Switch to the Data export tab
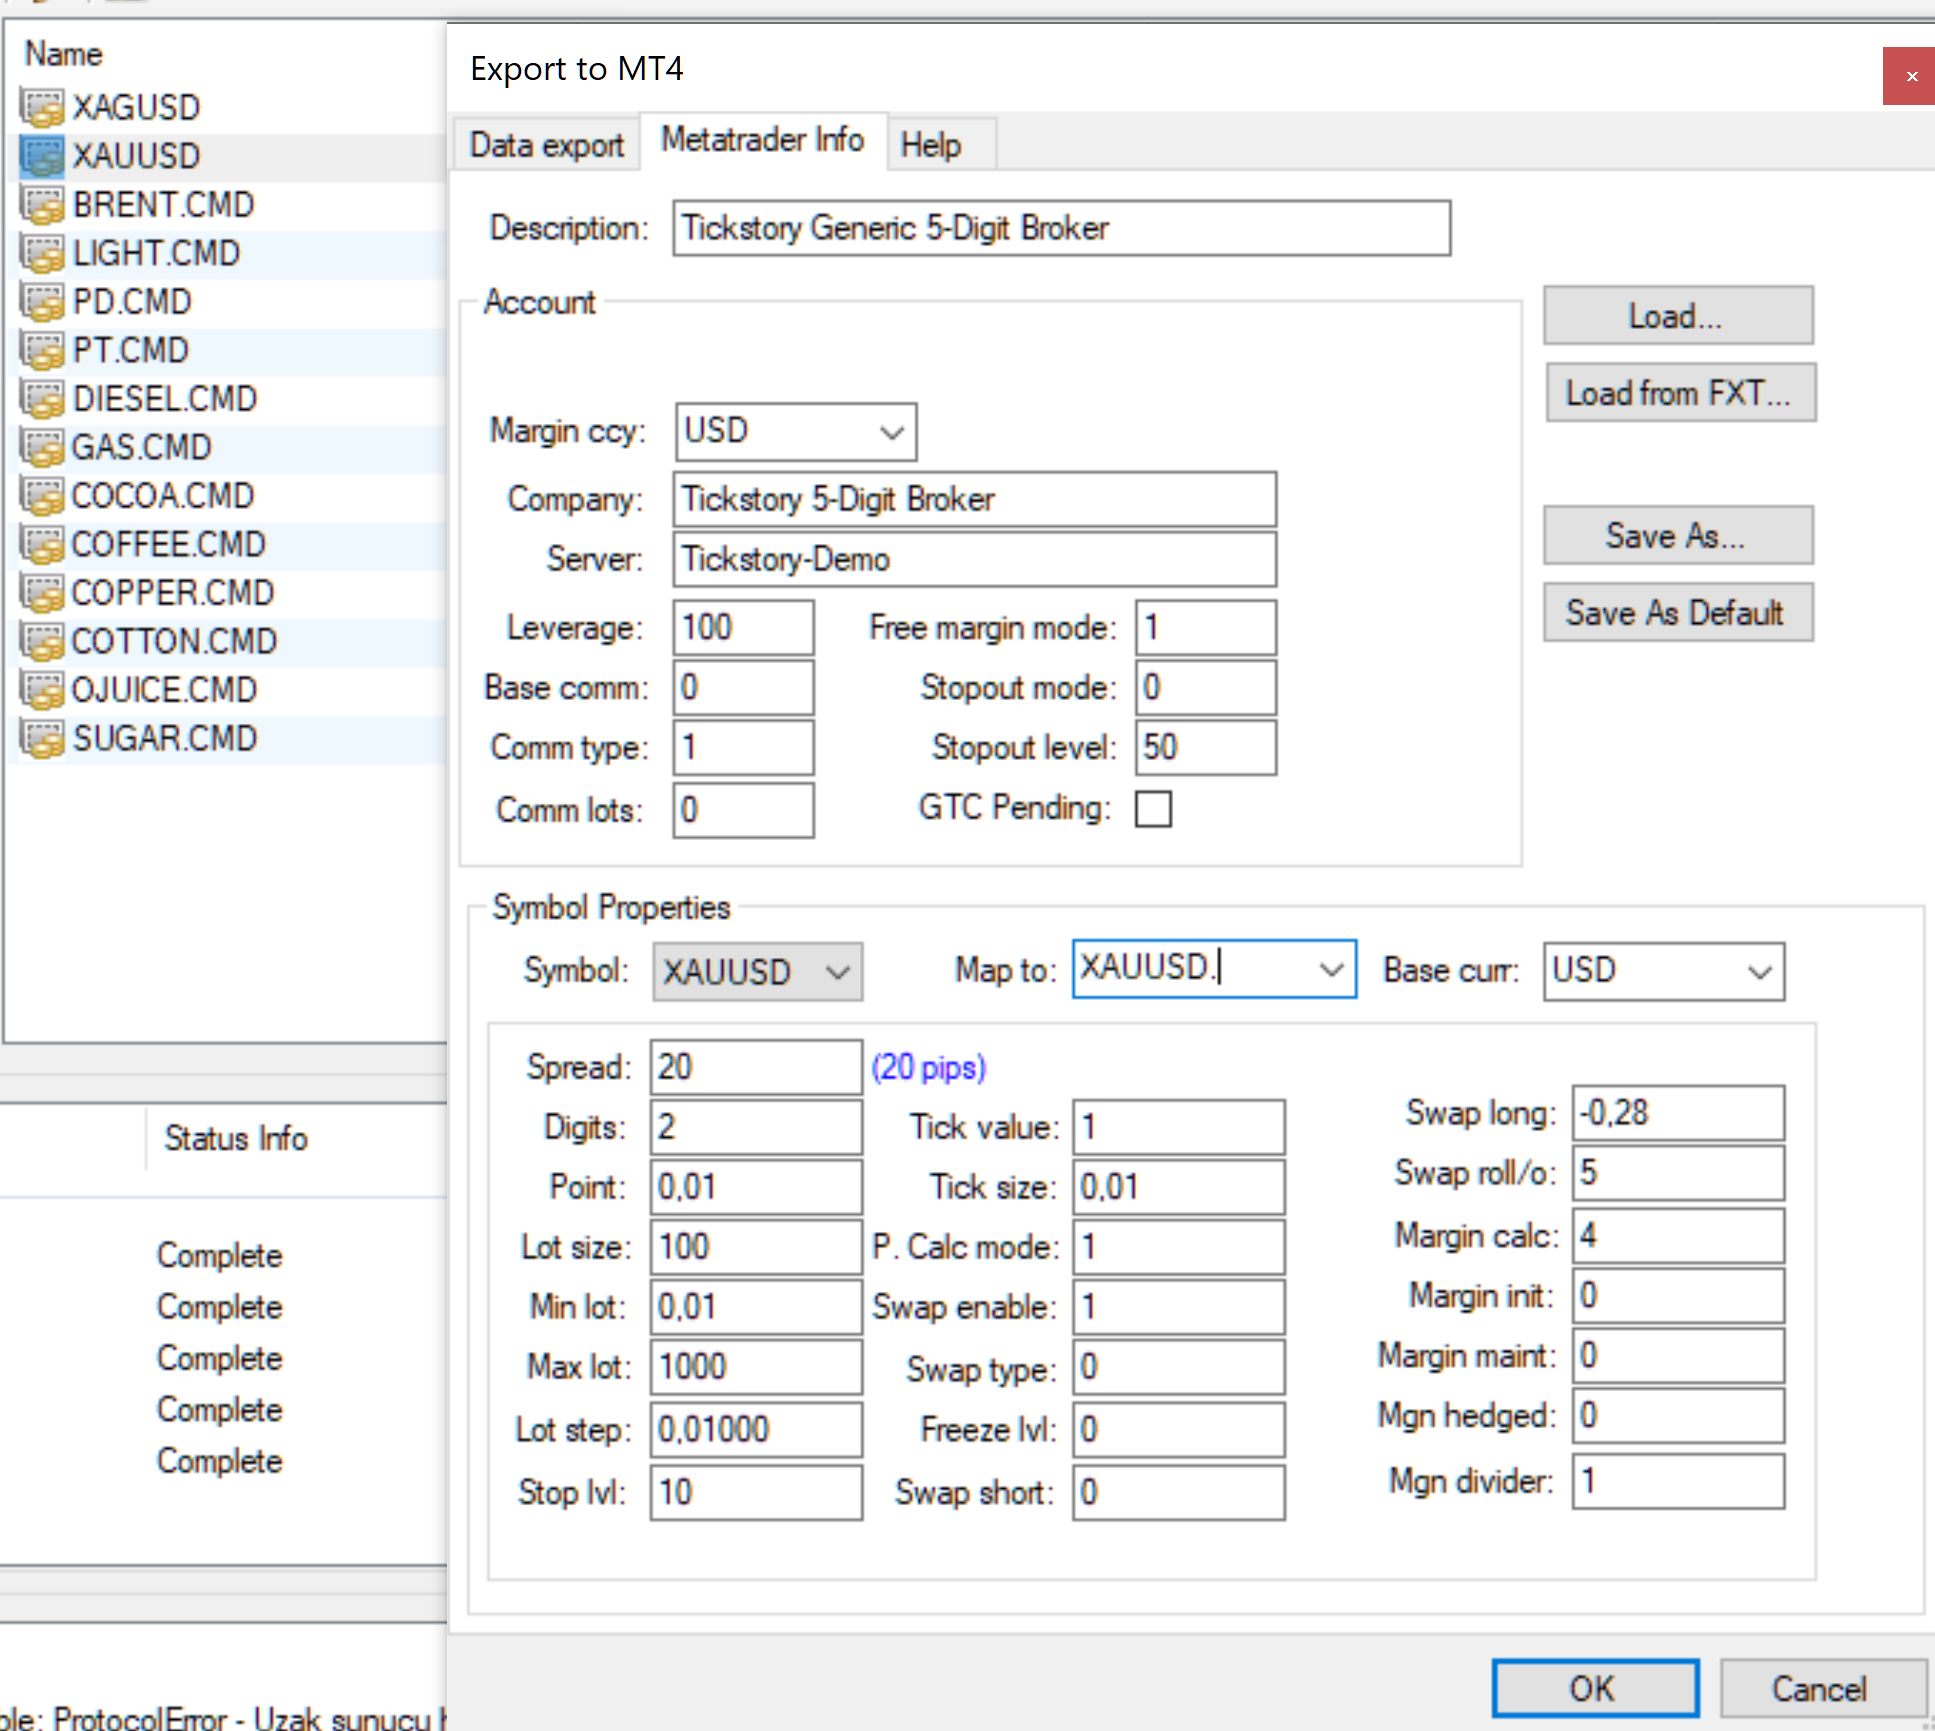The width and height of the screenshot is (1935, 1731). [x=546, y=146]
